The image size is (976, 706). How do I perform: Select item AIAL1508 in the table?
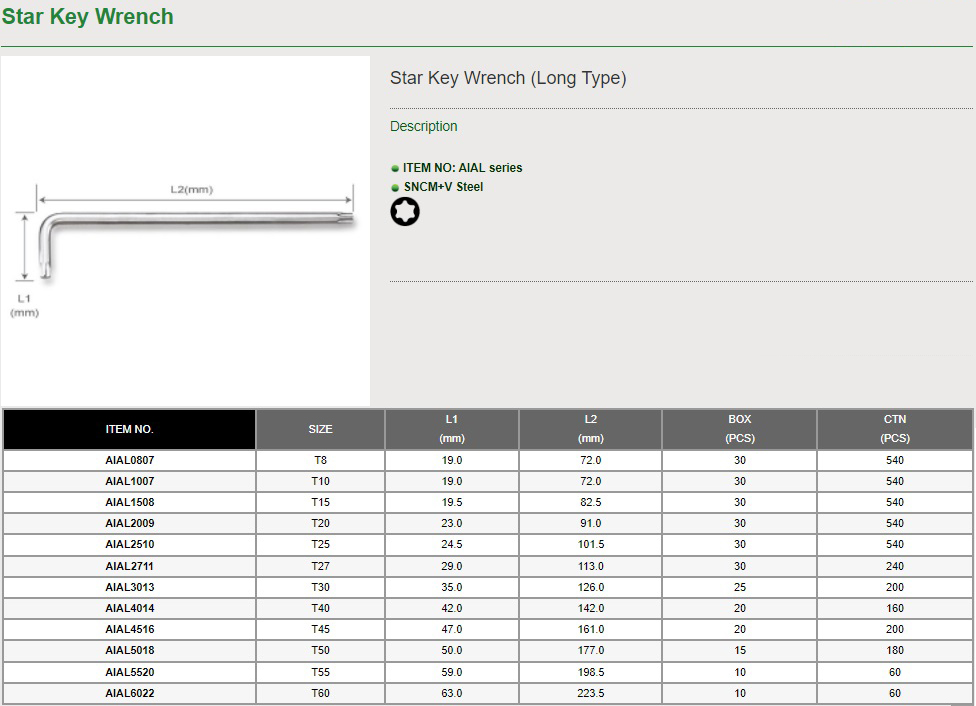point(130,502)
